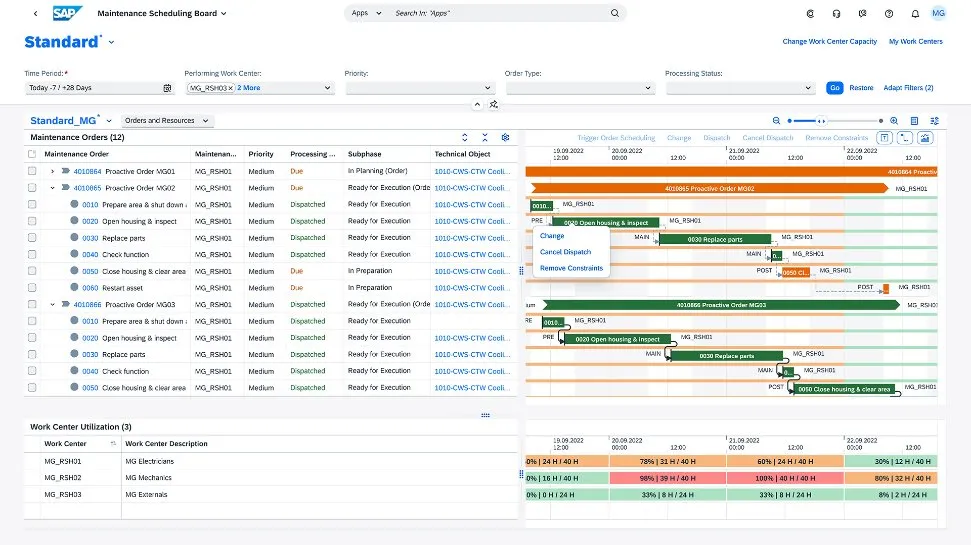This screenshot has height=545, width=971.
Task: Tick checkbox for 0030 Replace parts row
Action: [x=33, y=238]
